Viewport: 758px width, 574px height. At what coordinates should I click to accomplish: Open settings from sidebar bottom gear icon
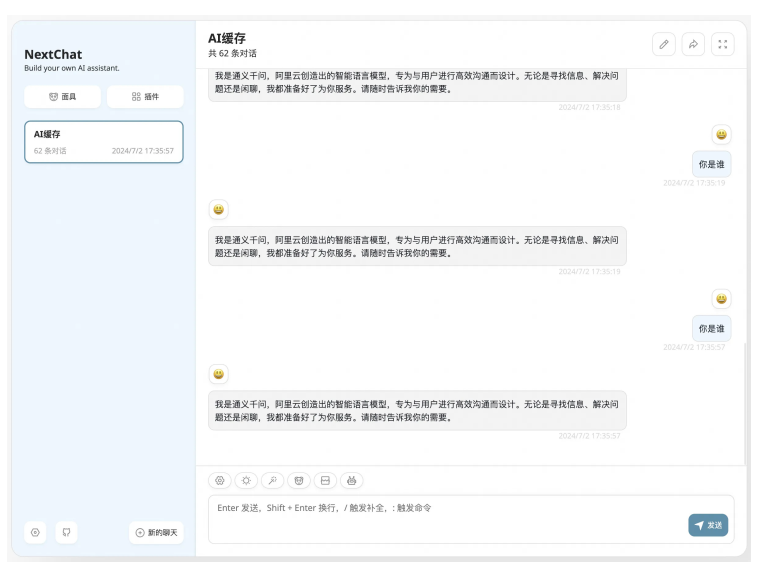pos(35,532)
